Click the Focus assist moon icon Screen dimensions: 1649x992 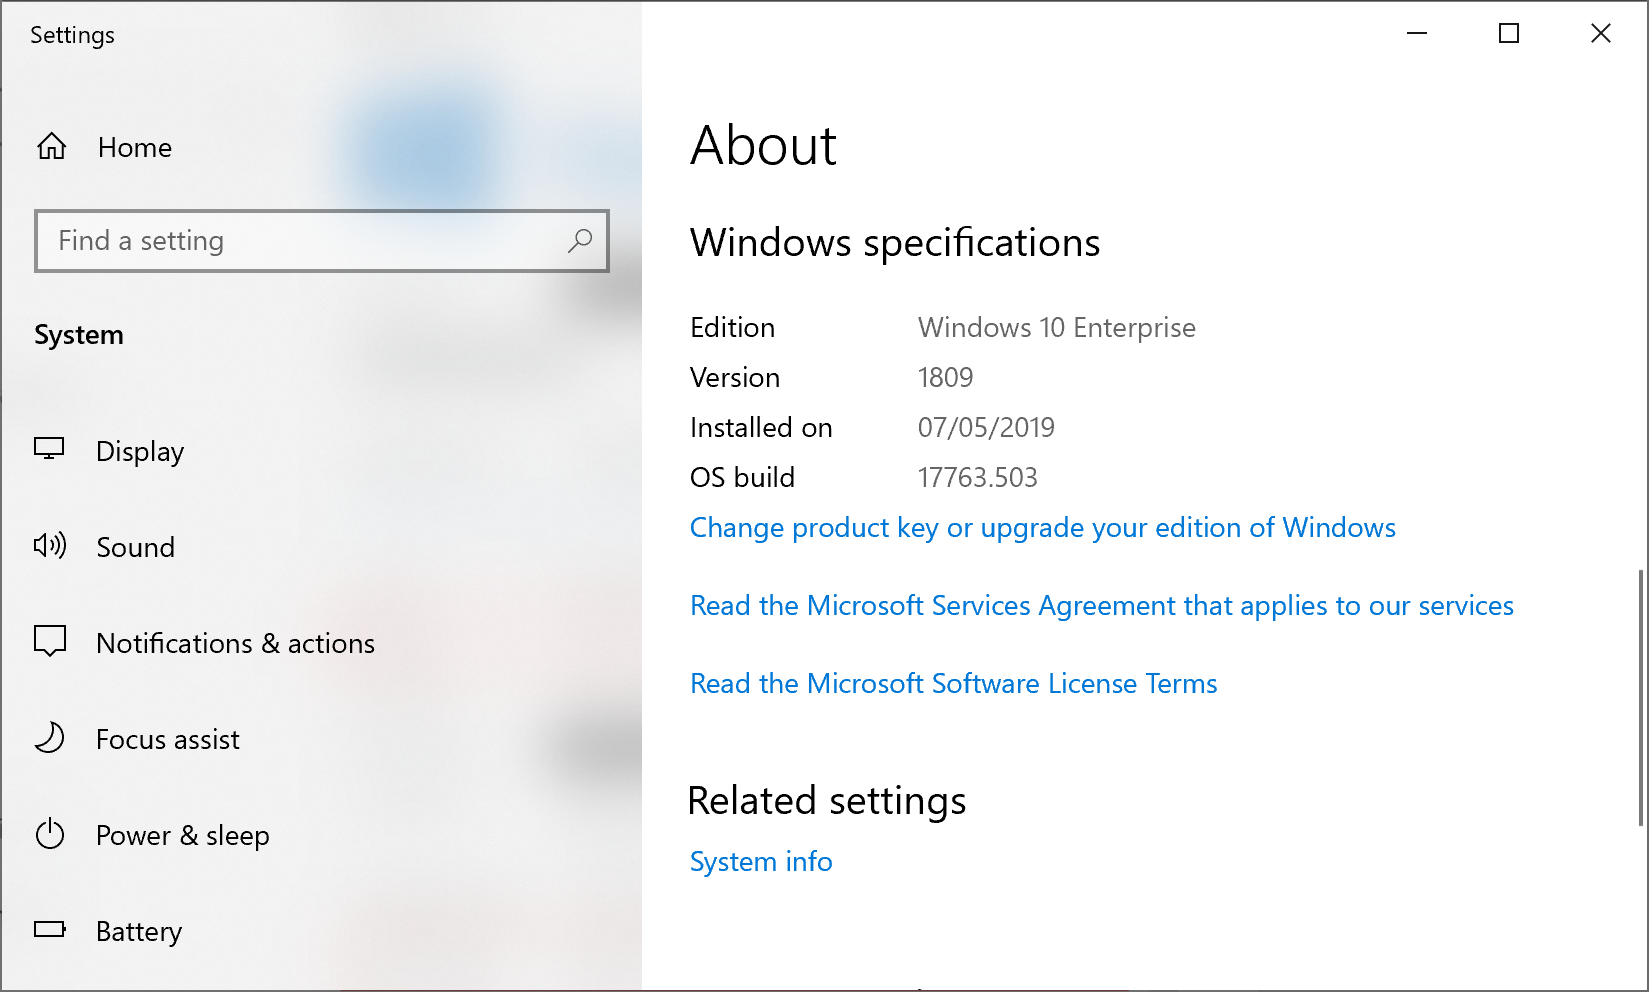[x=49, y=738]
